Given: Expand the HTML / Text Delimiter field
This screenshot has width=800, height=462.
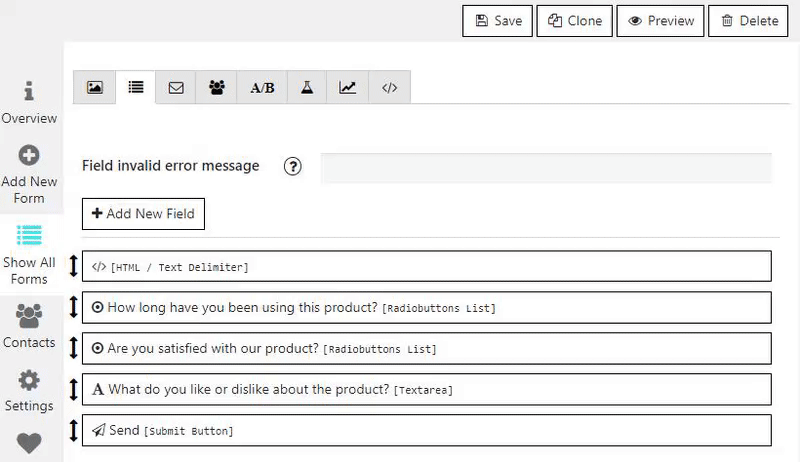Looking at the screenshot, I should (x=427, y=266).
